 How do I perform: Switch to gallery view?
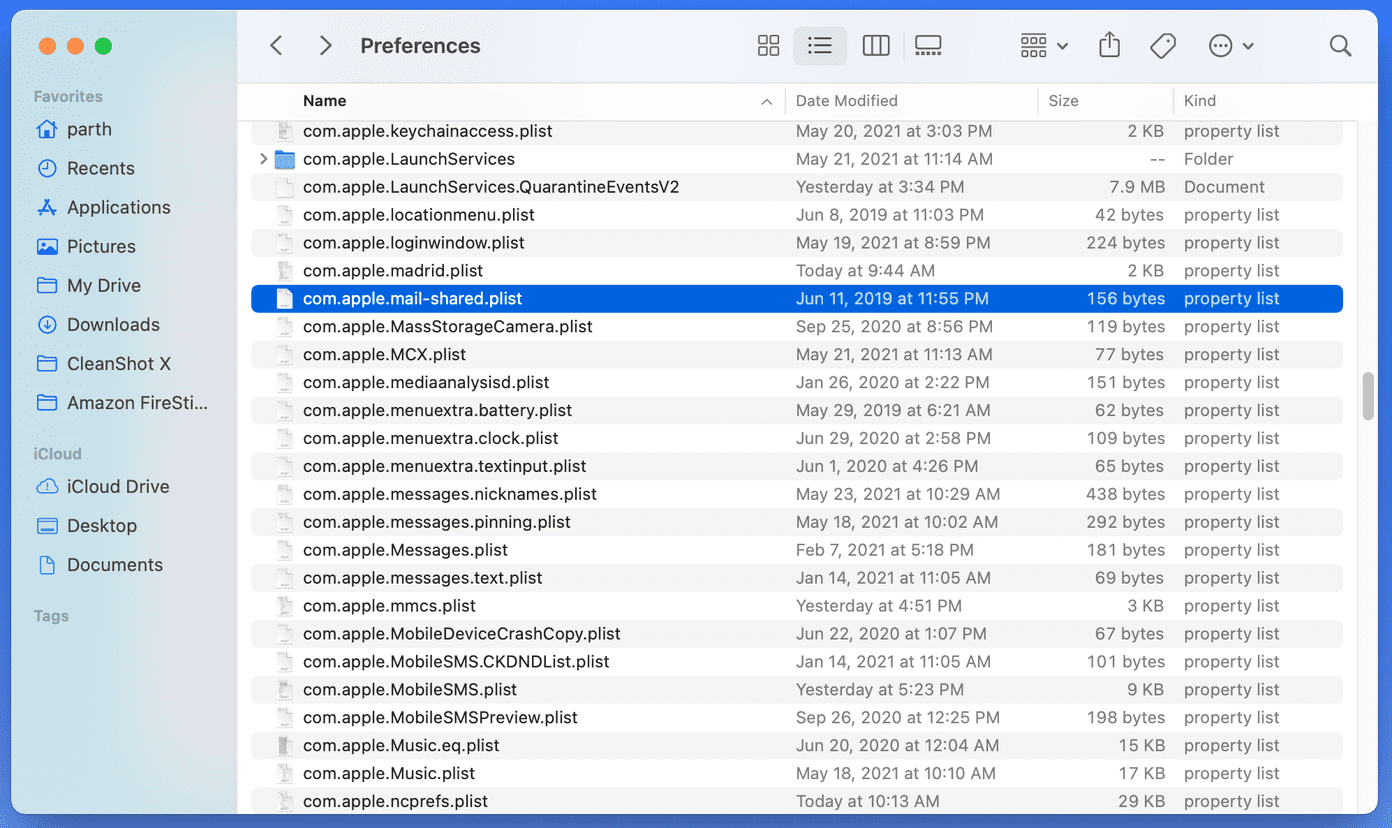tap(928, 46)
